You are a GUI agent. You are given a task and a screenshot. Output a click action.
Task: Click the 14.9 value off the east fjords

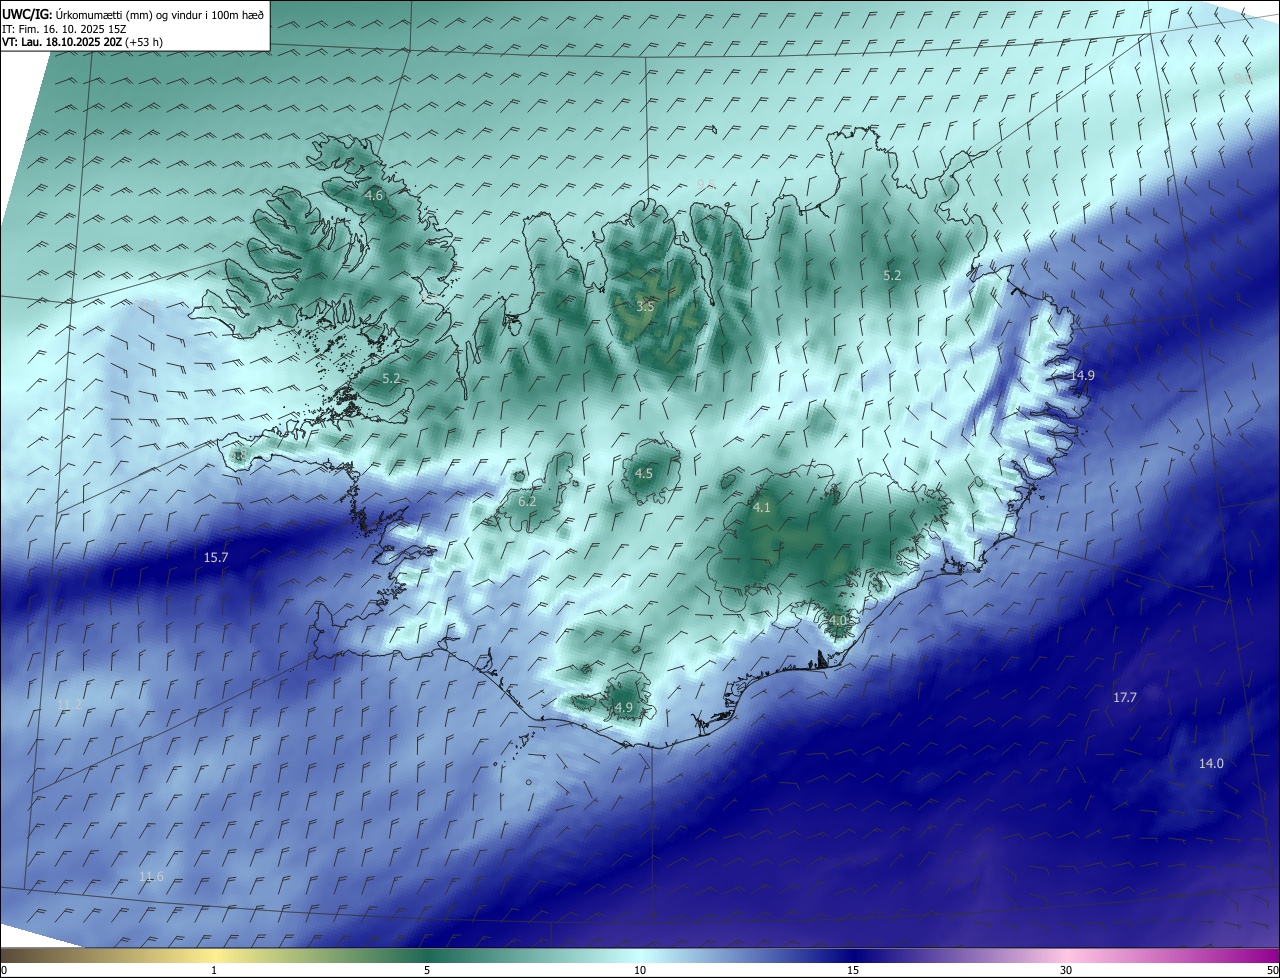click(x=1083, y=375)
